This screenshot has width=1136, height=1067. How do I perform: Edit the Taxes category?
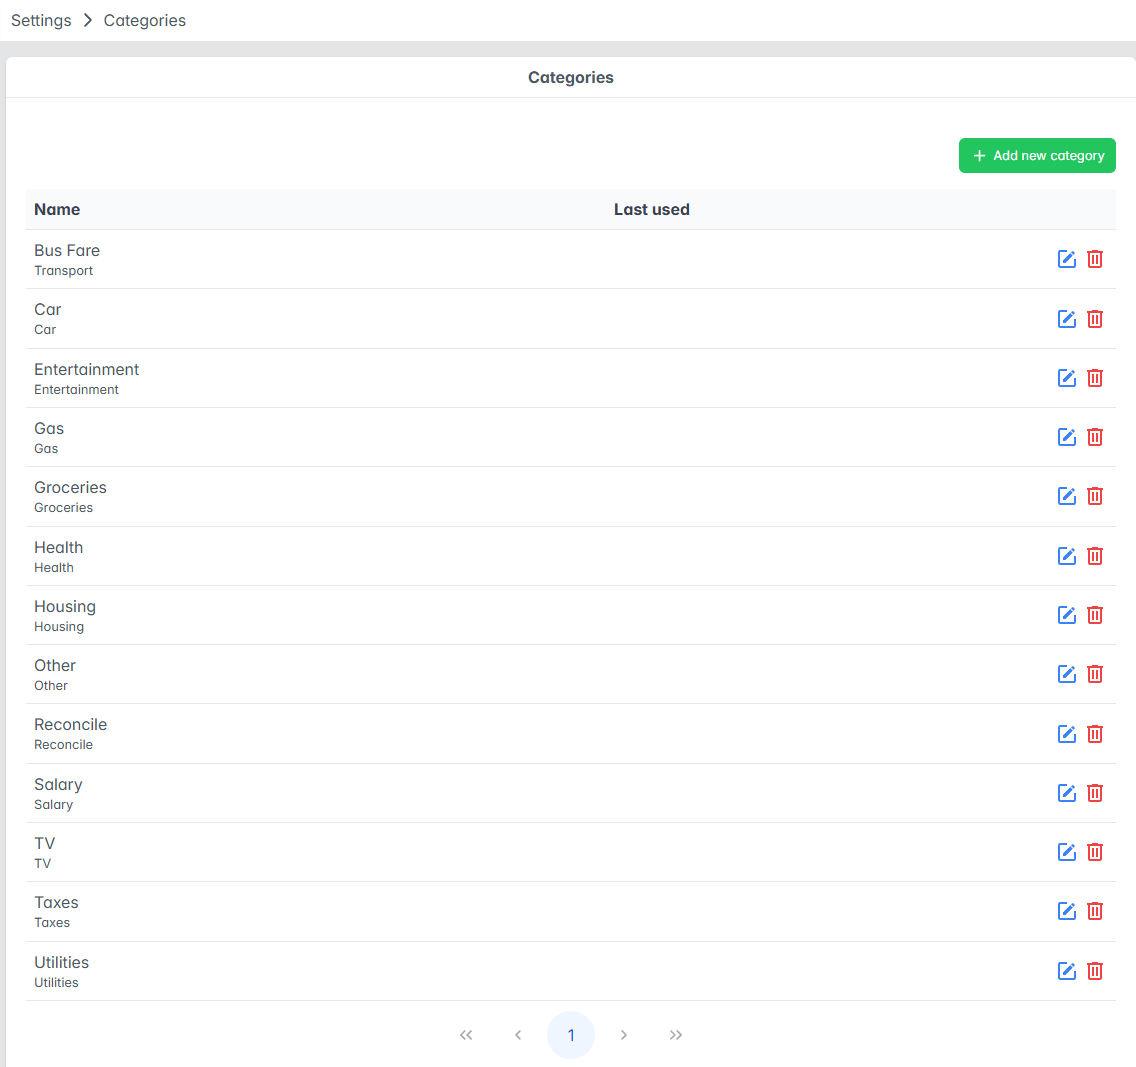pos(1066,911)
